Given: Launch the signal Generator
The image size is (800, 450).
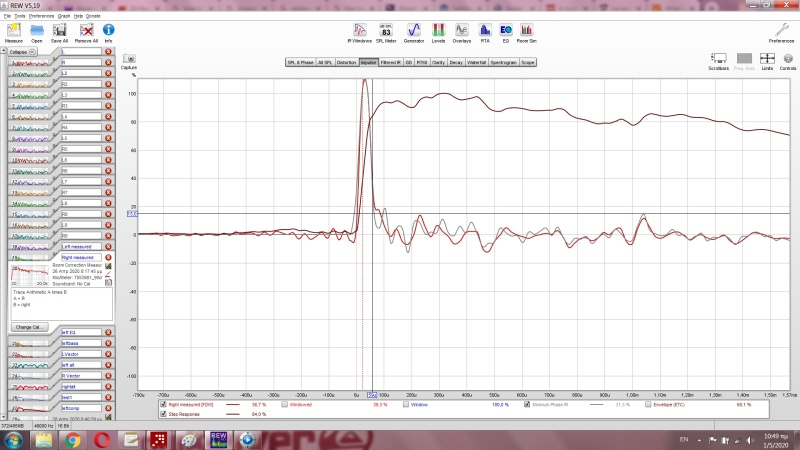Looking at the screenshot, I should (x=413, y=31).
